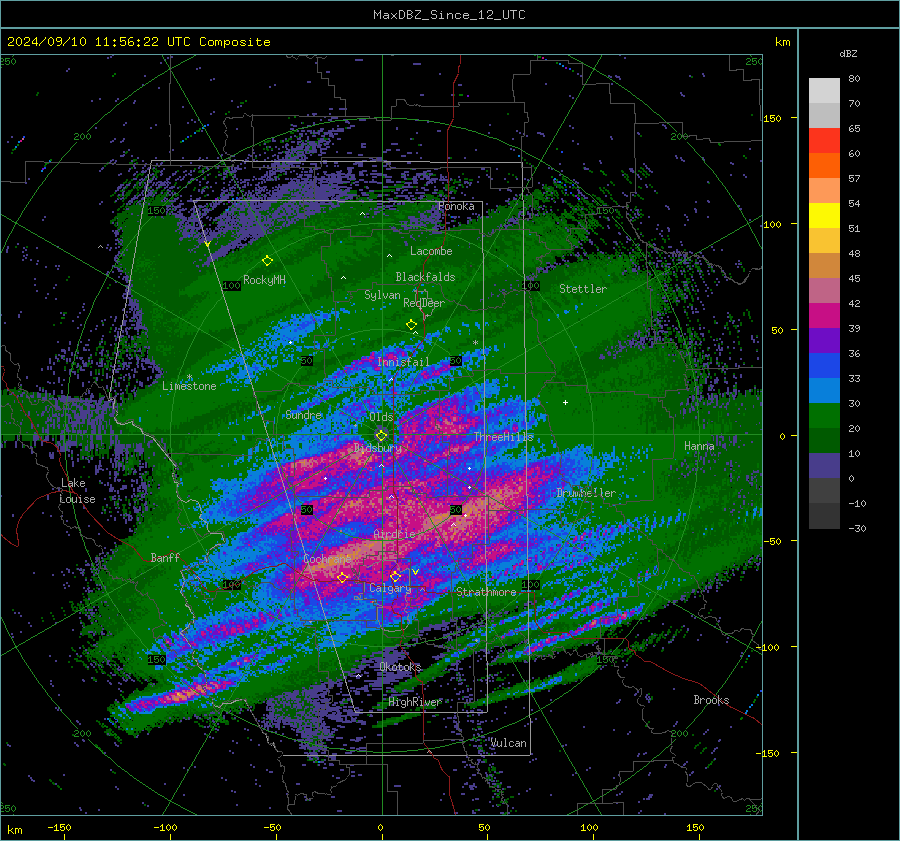Click the yellow diamond marker above Calgary
The width and height of the screenshot is (900, 841).
pos(395,576)
